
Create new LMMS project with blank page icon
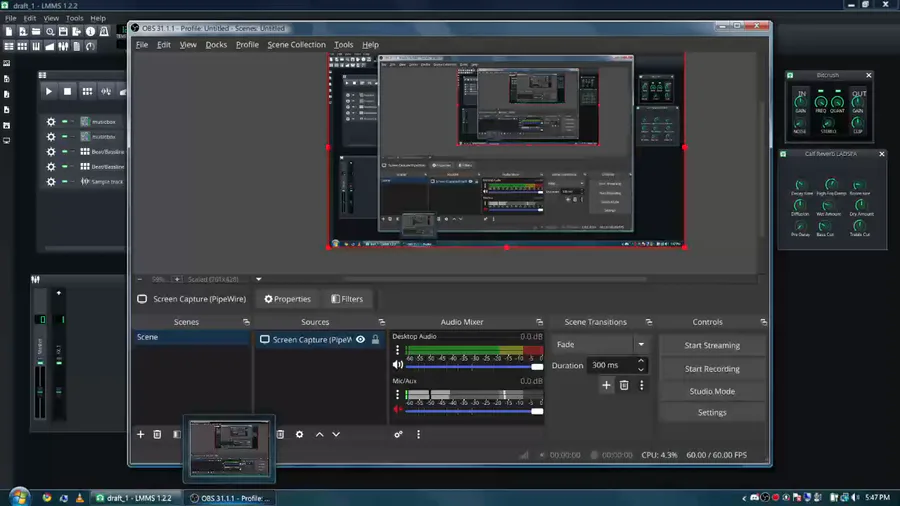pos(9,32)
